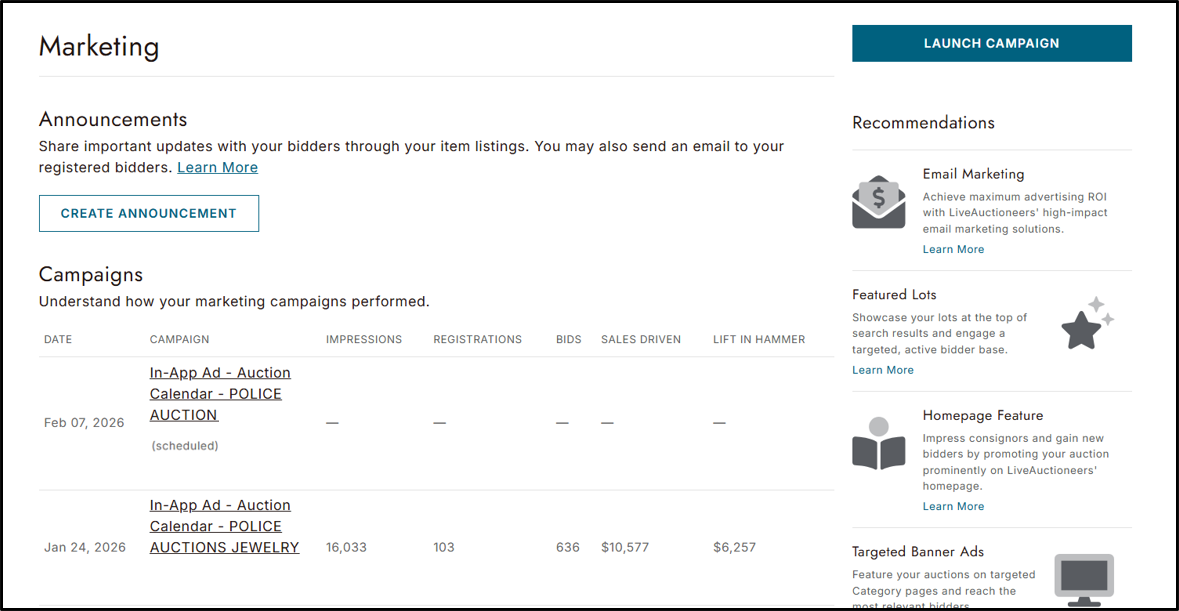Viewport: 1179px width, 611px height.
Task: Click the Launch Campaign button
Action: click(x=991, y=44)
